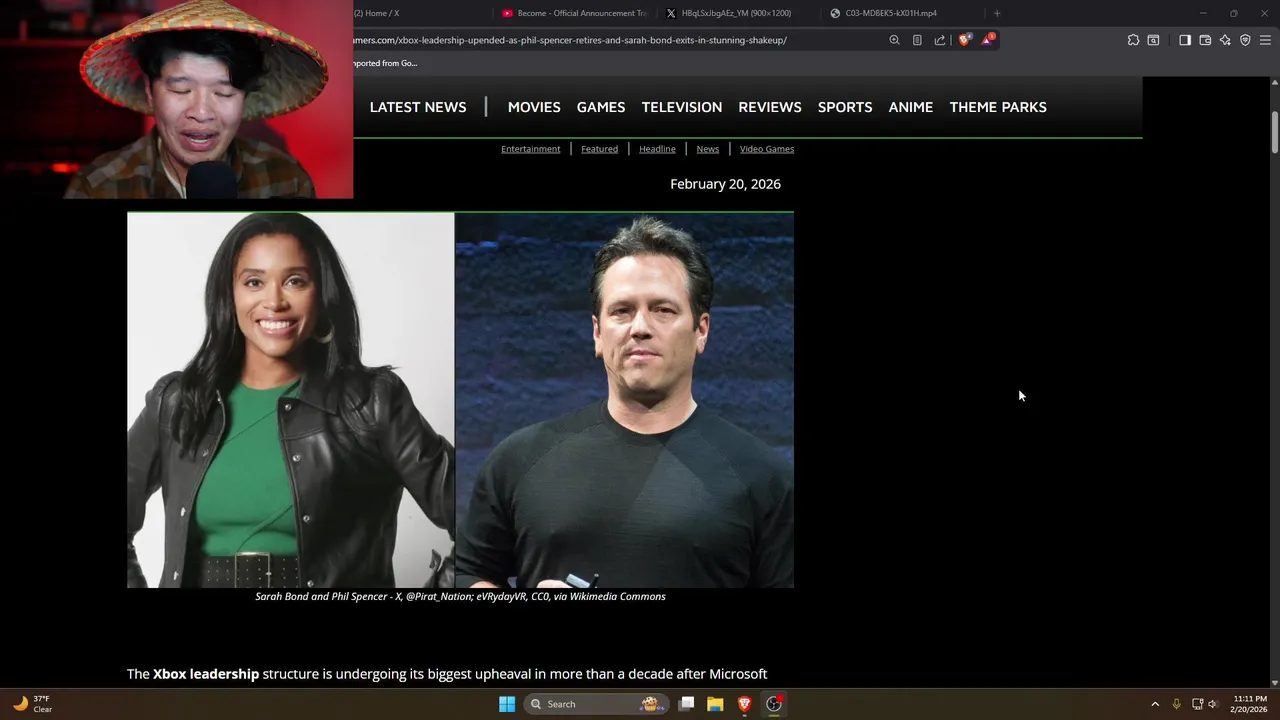Follow the Entertainment category link
The height and width of the screenshot is (720, 1280).
(x=531, y=149)
